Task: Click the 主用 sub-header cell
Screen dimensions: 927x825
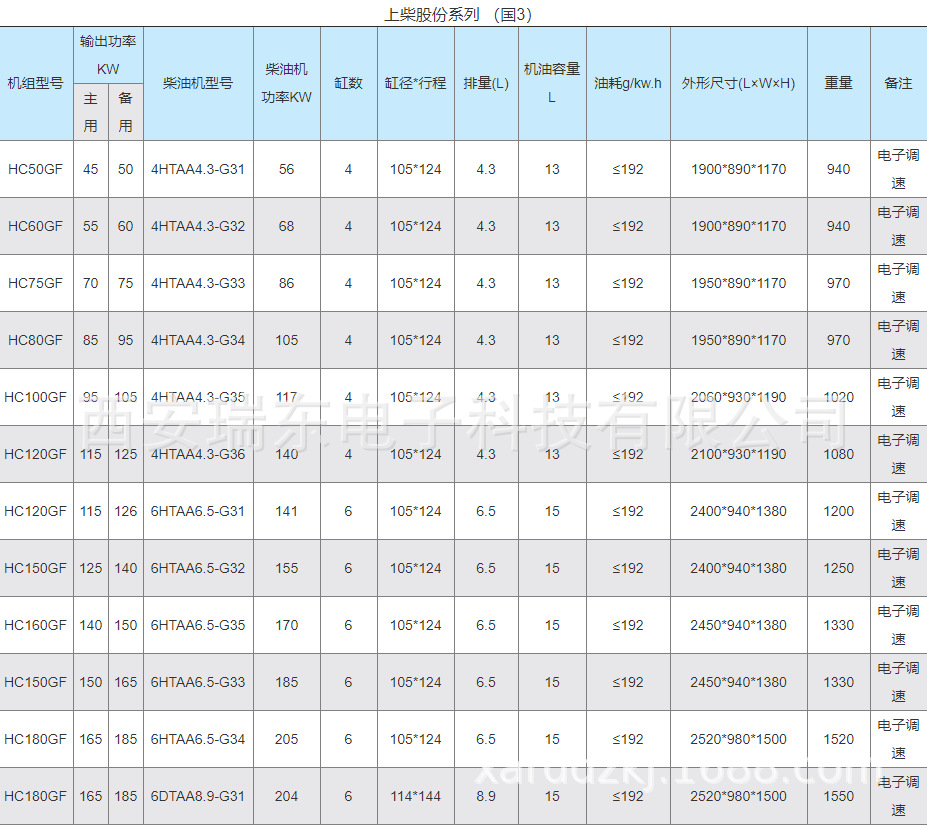Action: tap(90, 112)
